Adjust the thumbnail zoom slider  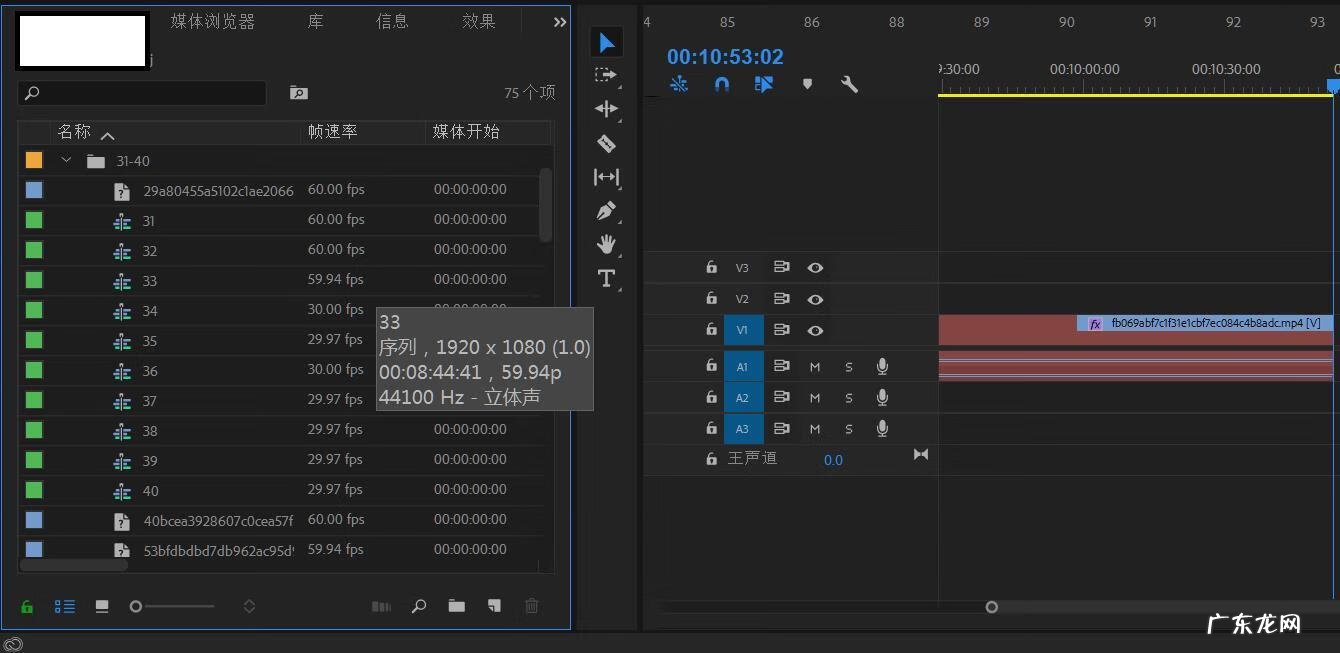click(x=137, y=606)
